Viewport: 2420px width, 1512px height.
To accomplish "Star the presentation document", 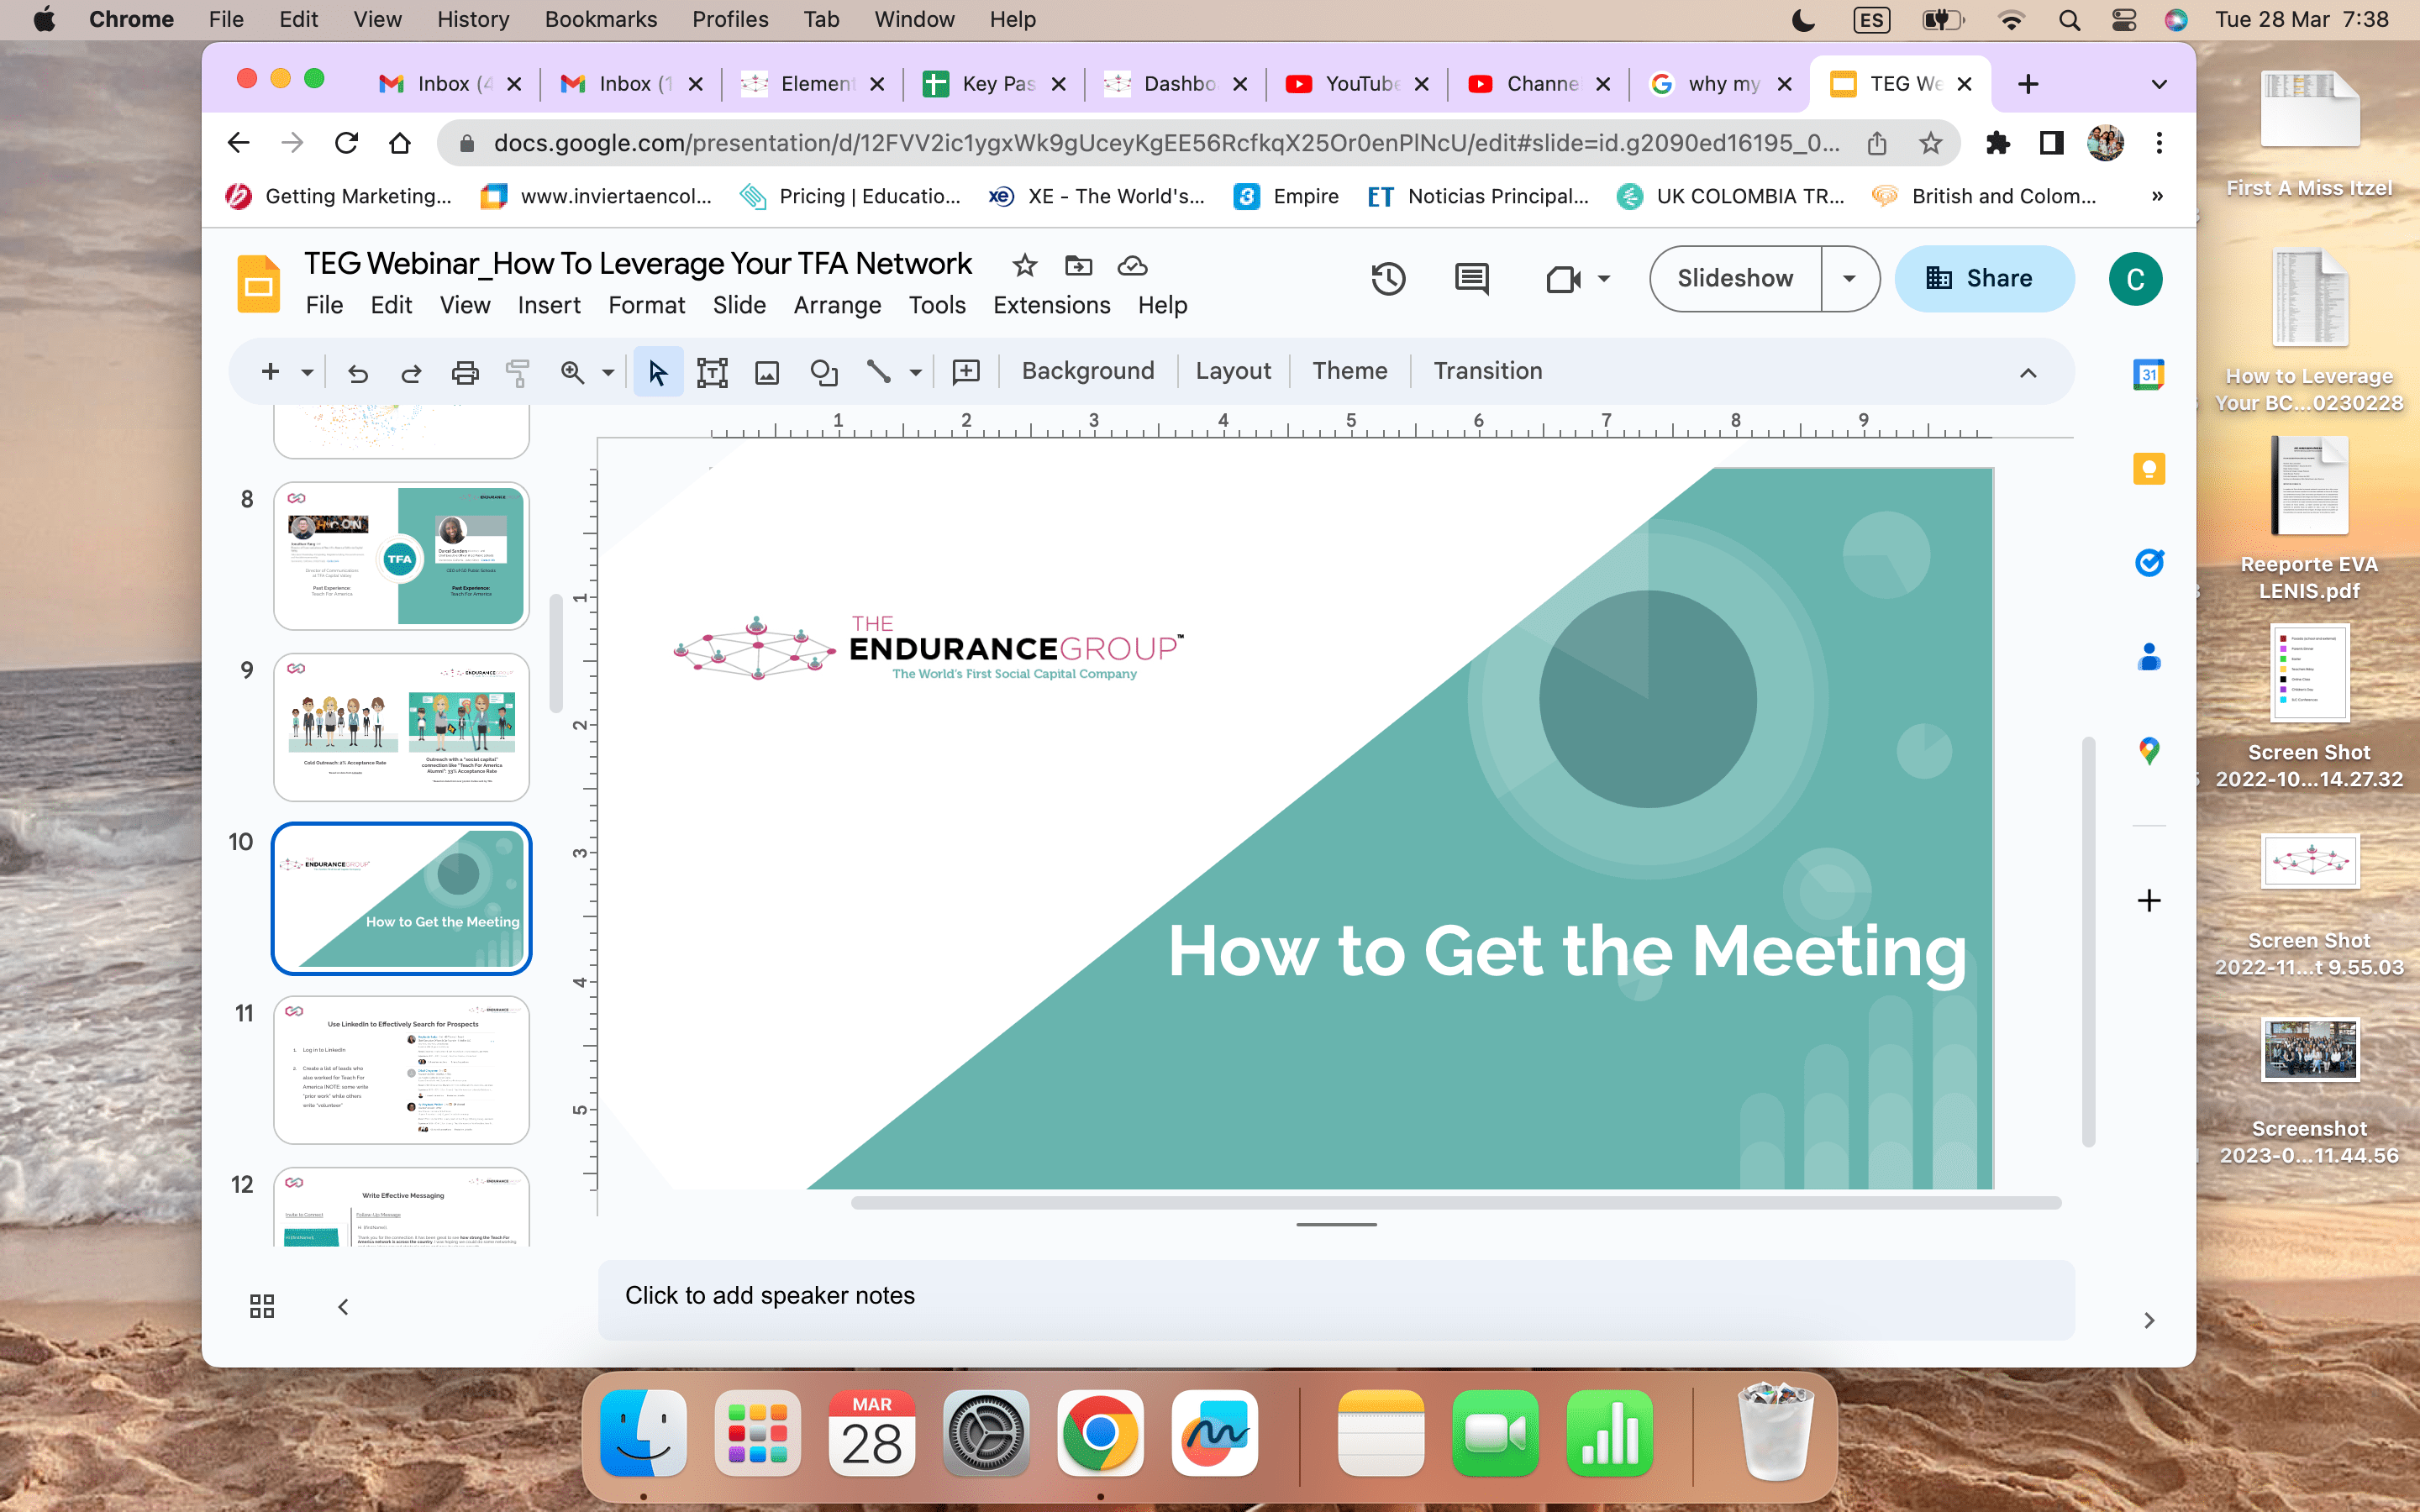I will point(1024,265).
